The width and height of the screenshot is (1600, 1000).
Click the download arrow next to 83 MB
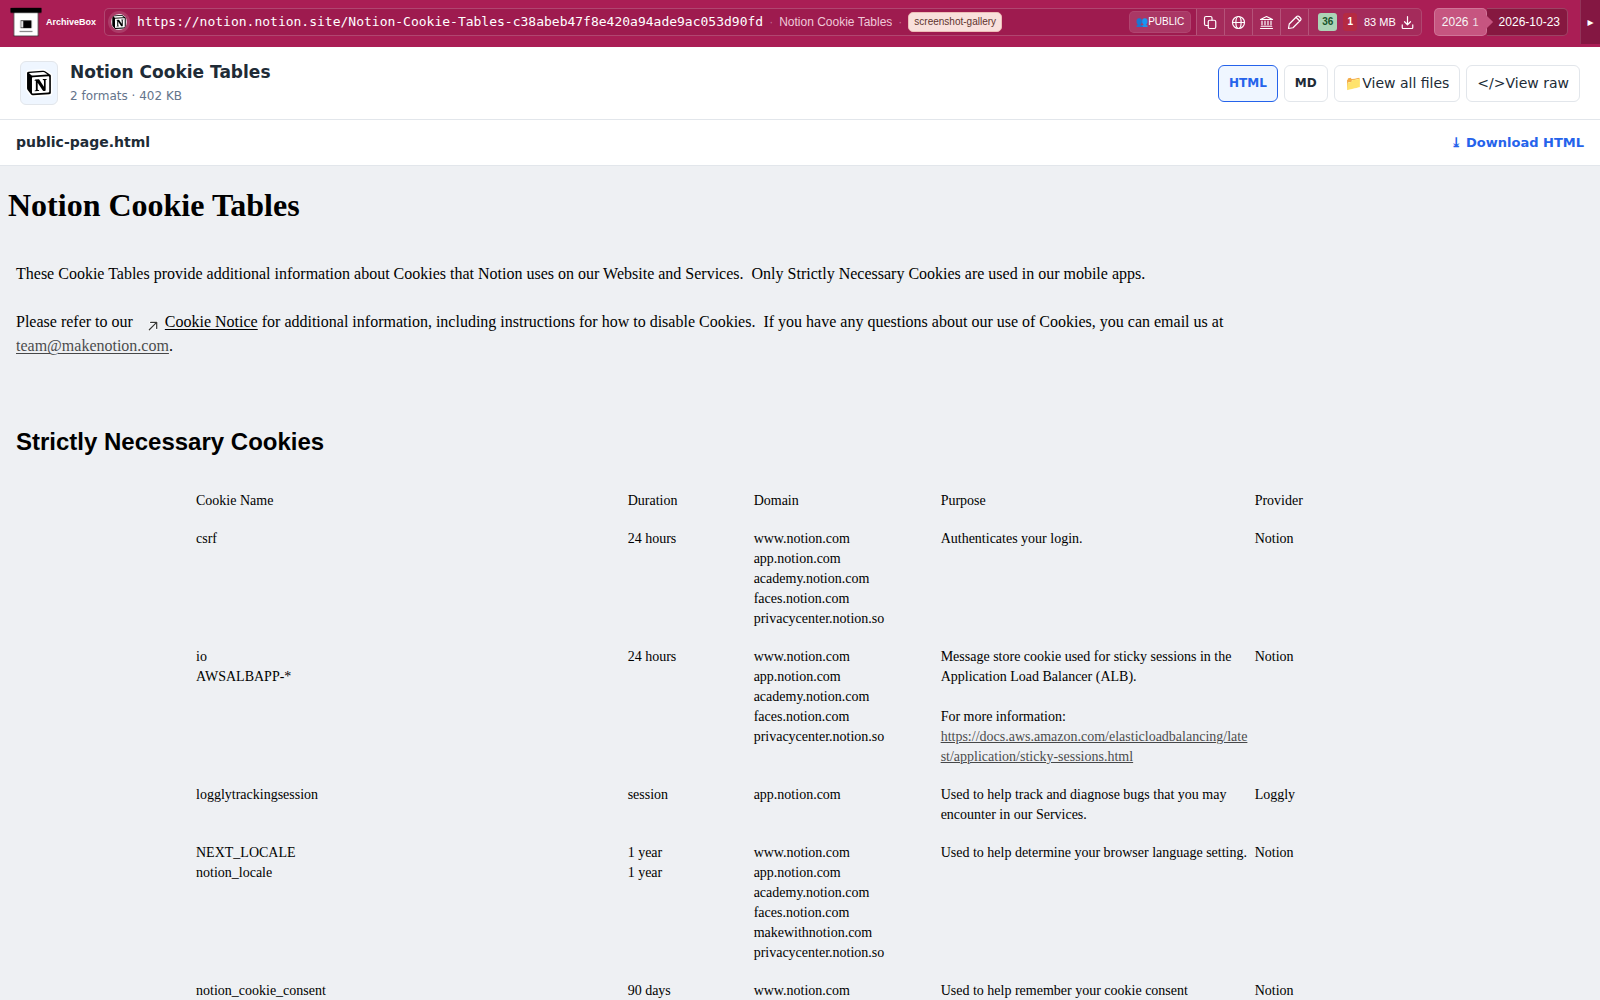coord(1407,22)
